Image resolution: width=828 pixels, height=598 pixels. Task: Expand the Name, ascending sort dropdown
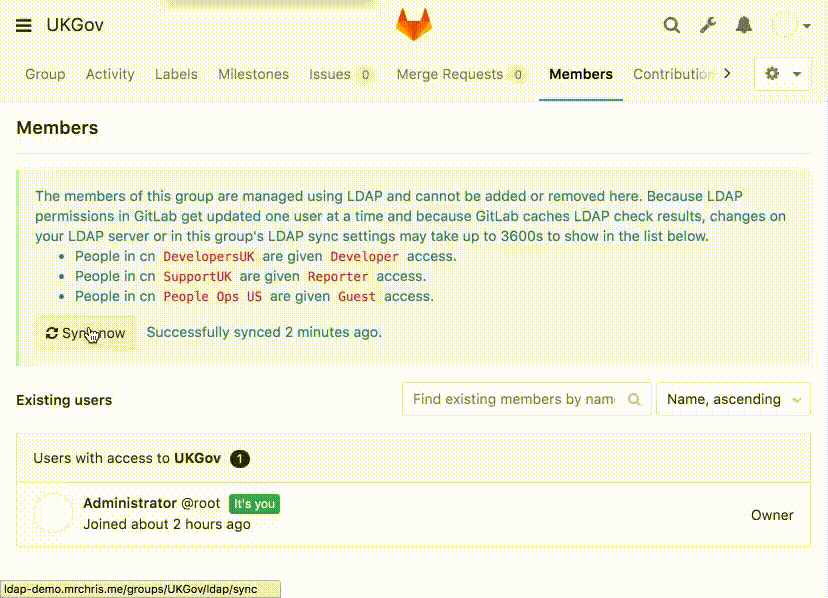point(733,399)
